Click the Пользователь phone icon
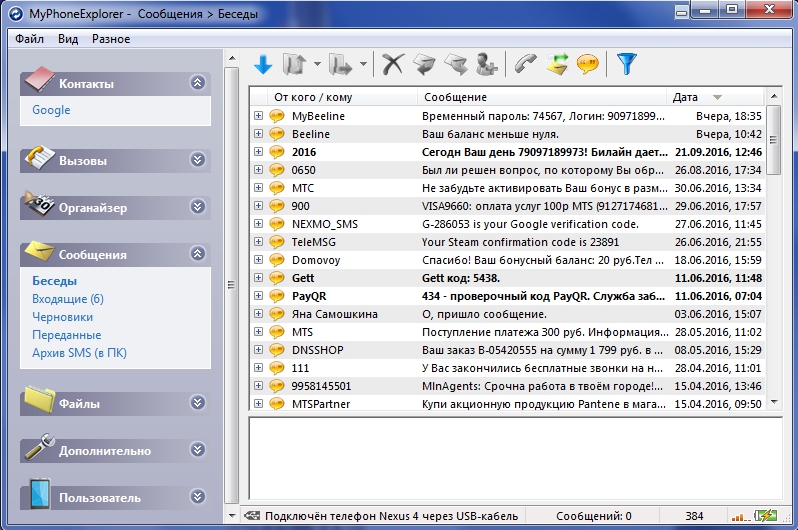 [40, 493]
